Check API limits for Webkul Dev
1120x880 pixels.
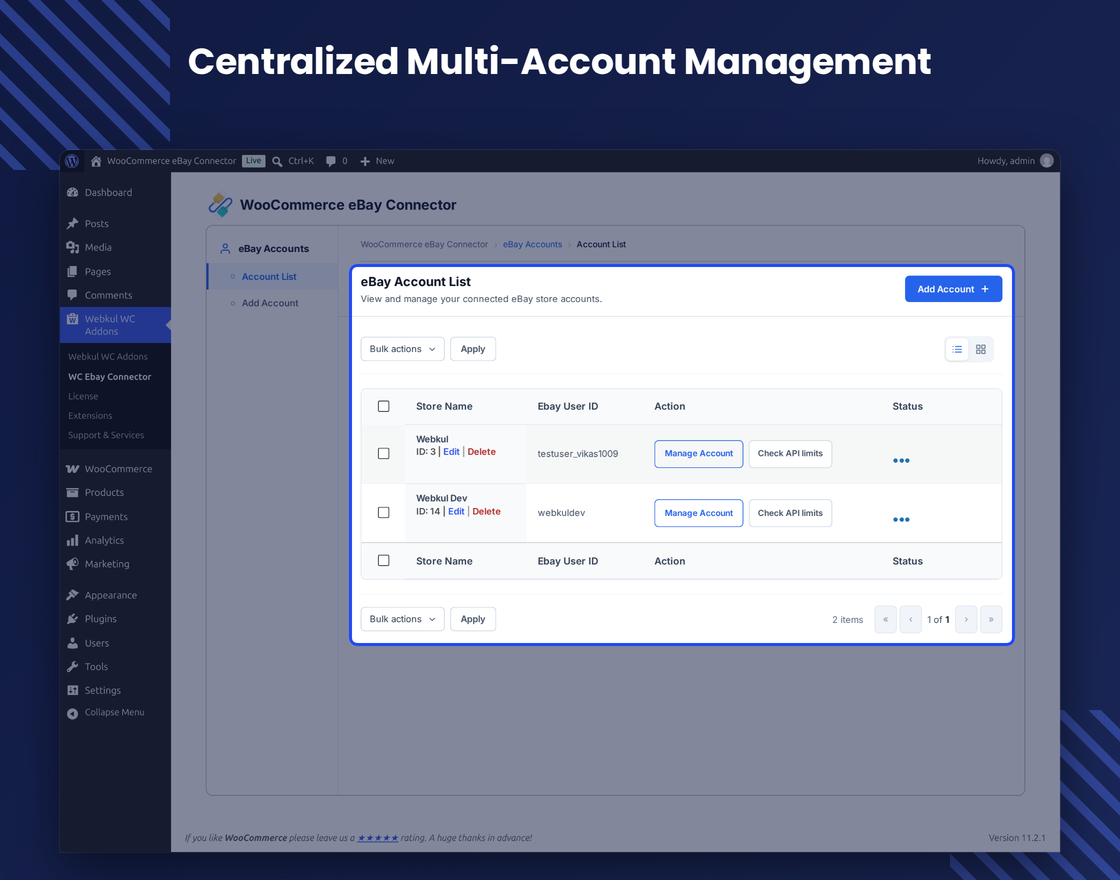[x=790, y=513]
